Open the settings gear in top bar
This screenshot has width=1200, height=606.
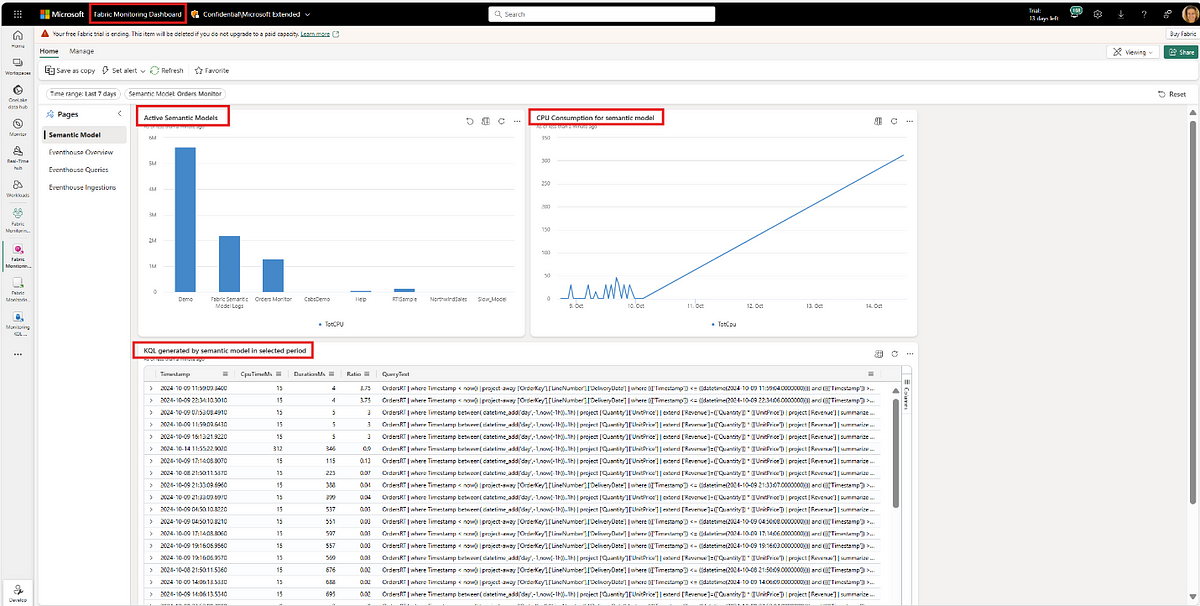[x=1097, y=14]
